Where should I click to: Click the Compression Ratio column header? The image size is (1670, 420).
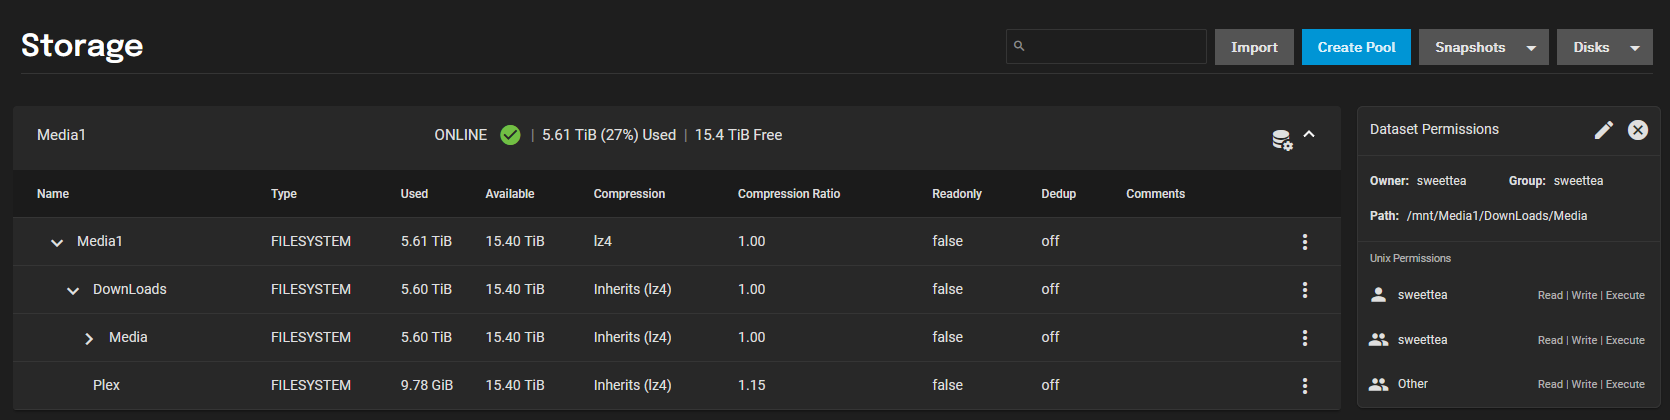pos(789,194)
